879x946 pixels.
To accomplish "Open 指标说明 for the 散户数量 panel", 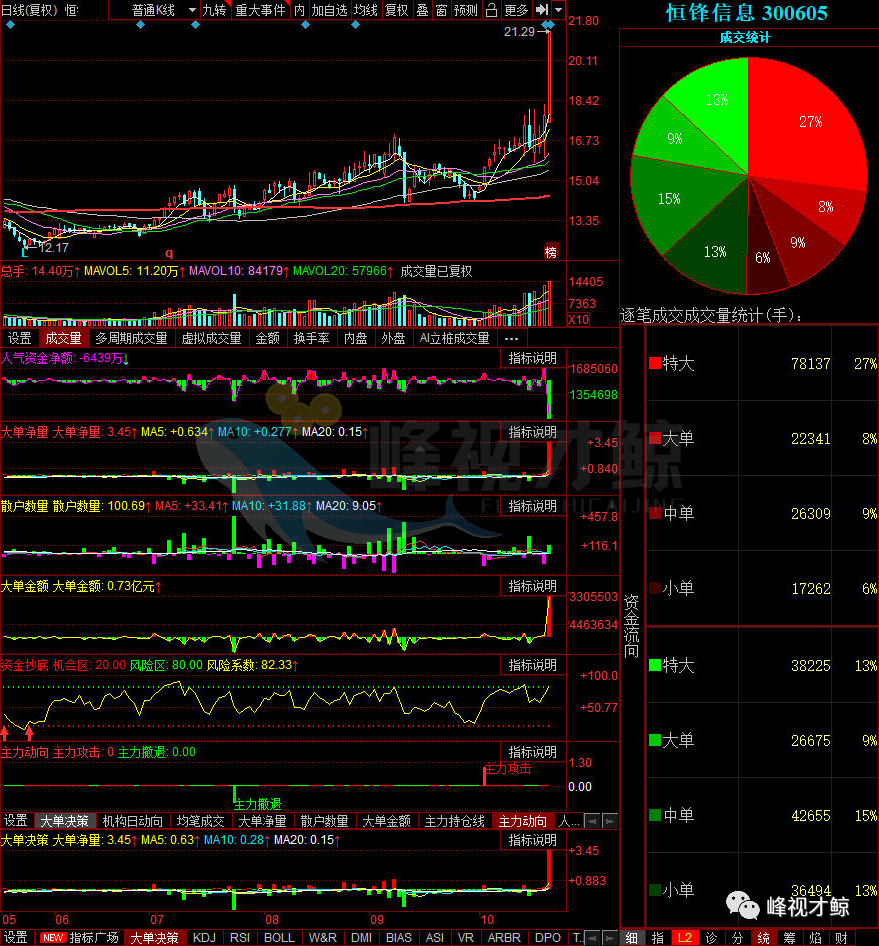I will tap(533, 506).
